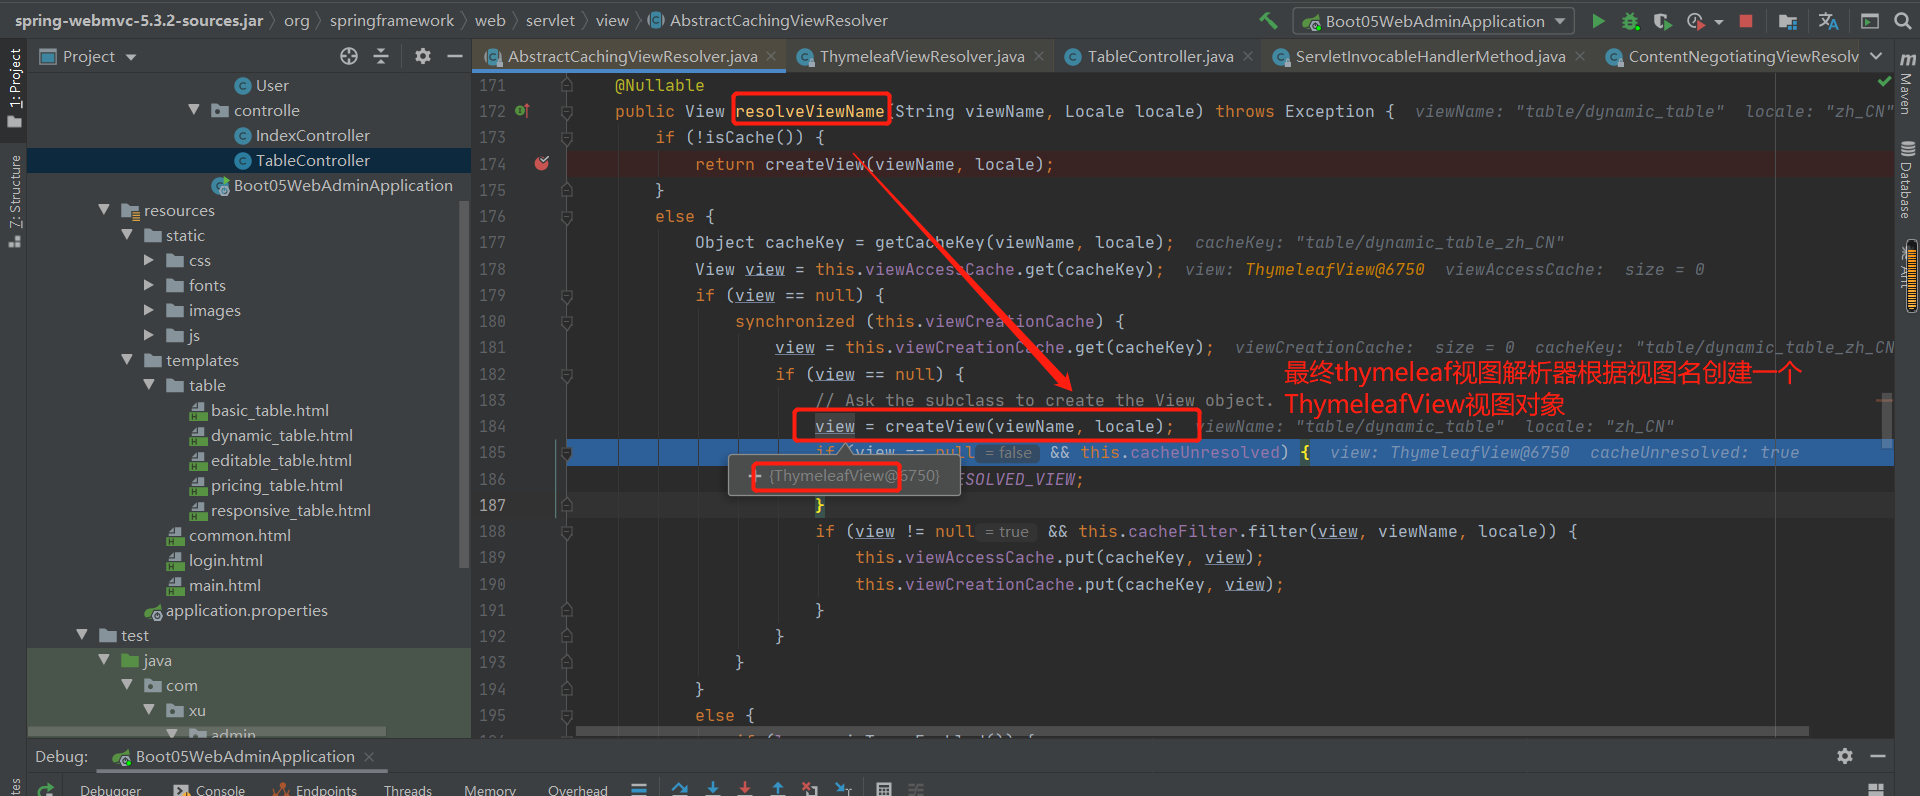Toggle code fold at line 179
Image resolution: width=1920 pixels, height=796 pixels.
[x=567, y=296]
